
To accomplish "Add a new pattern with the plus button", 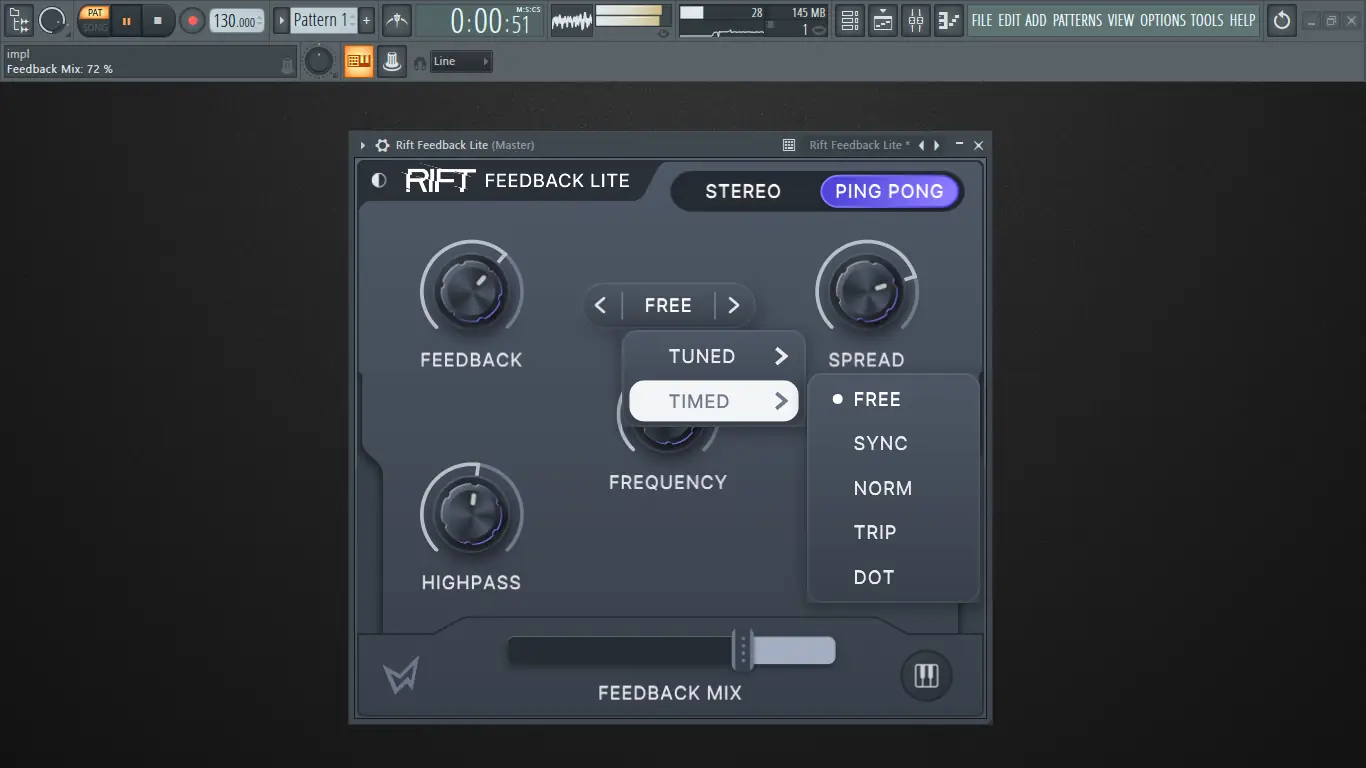I will (366, 20).
